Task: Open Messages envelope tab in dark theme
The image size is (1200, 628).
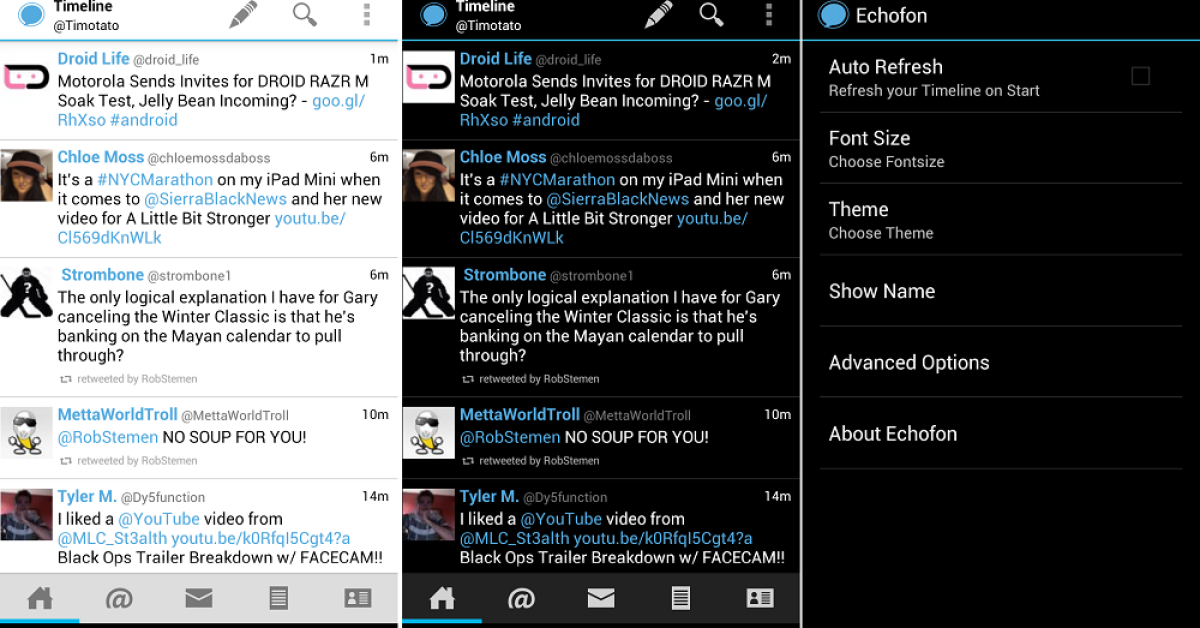Action: click(601, 598)
